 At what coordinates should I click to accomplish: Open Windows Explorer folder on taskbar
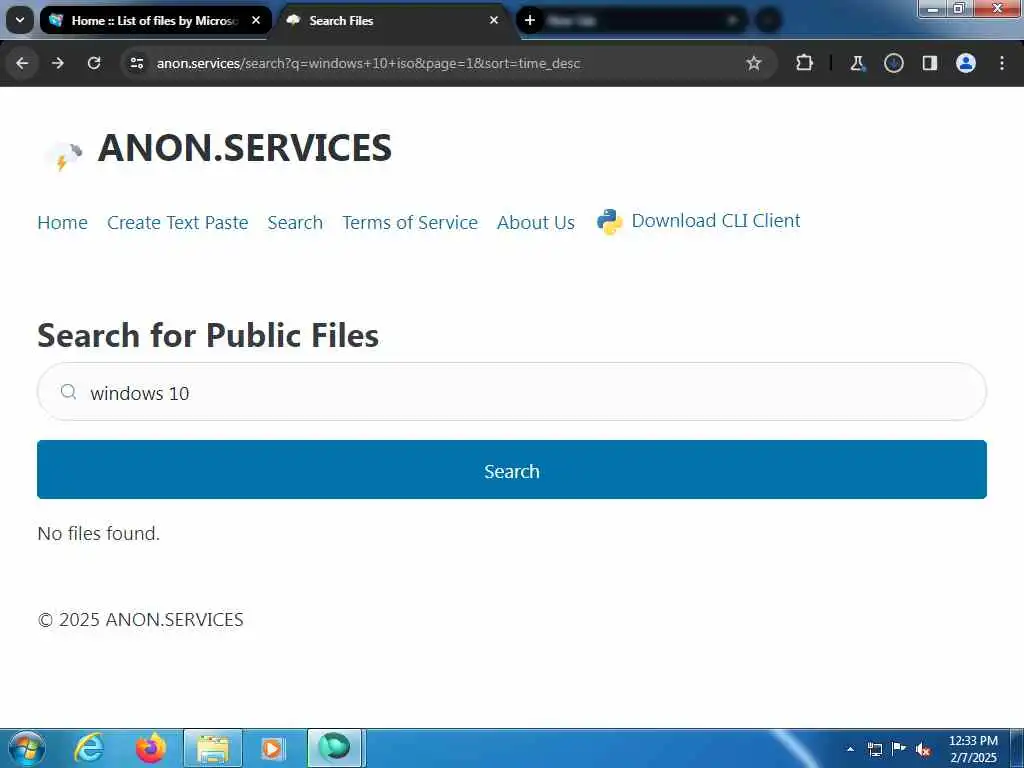coord(213,748)
